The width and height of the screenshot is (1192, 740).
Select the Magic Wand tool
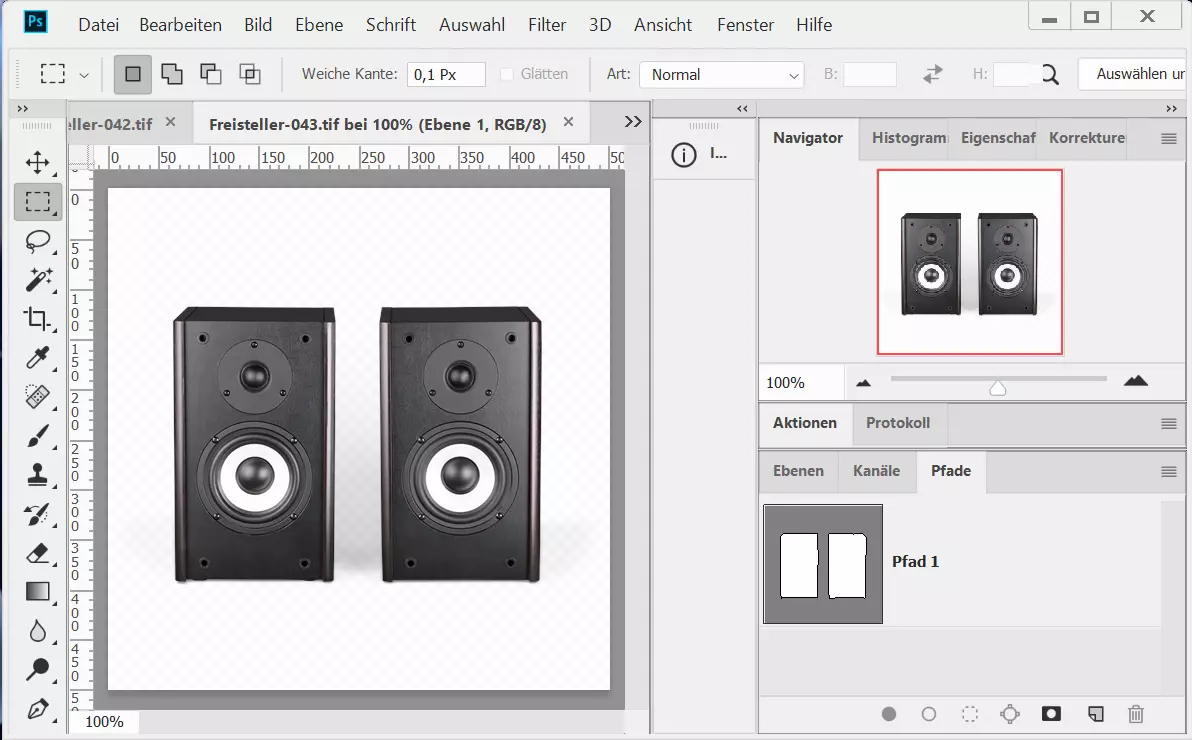[x=38, y=280]
